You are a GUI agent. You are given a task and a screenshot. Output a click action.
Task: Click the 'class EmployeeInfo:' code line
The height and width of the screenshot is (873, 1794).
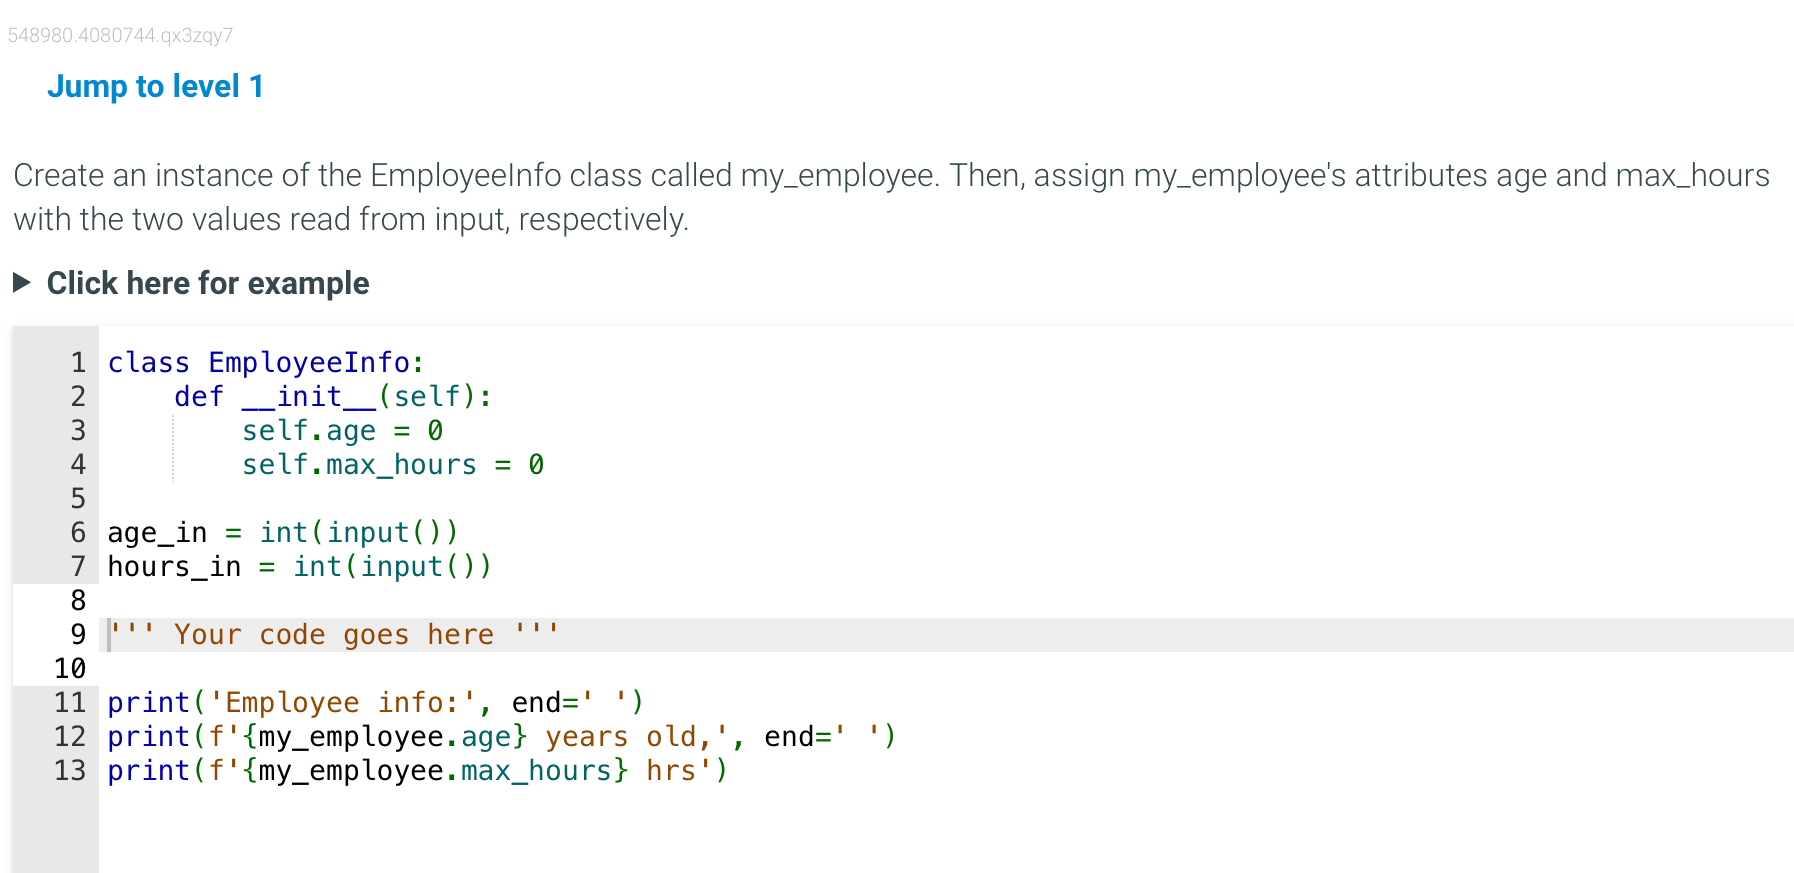pyautogui.click(x=266, y=362)
